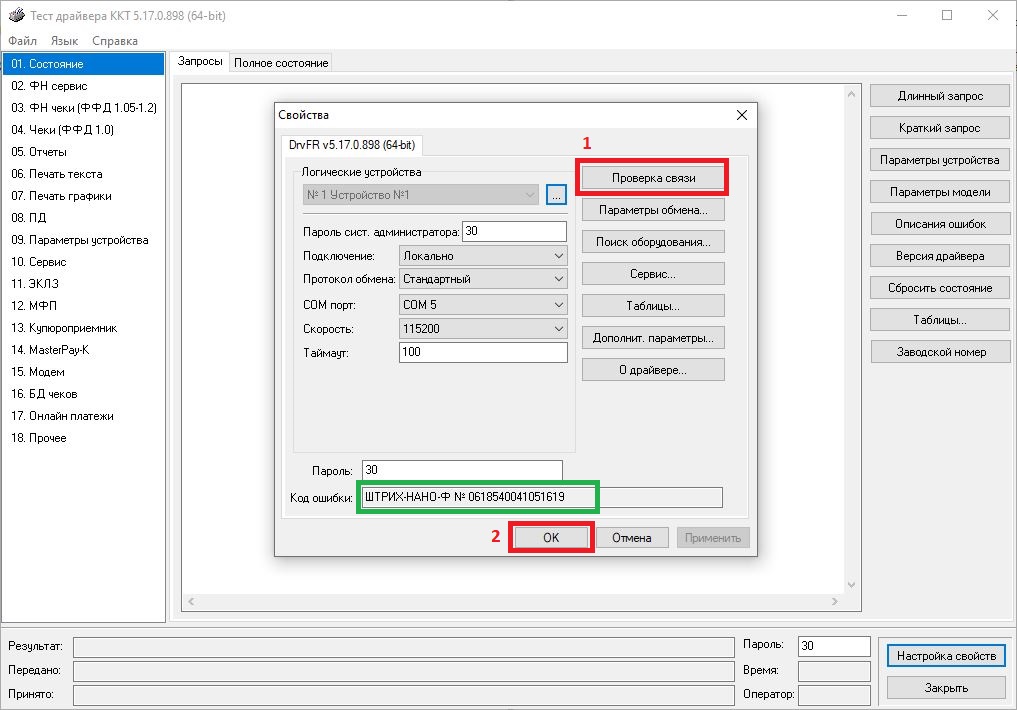Viewport: 1017px width, 710px height.
Task: Click the Пароль сист. администратора field
Action: [x=514, y=231]
